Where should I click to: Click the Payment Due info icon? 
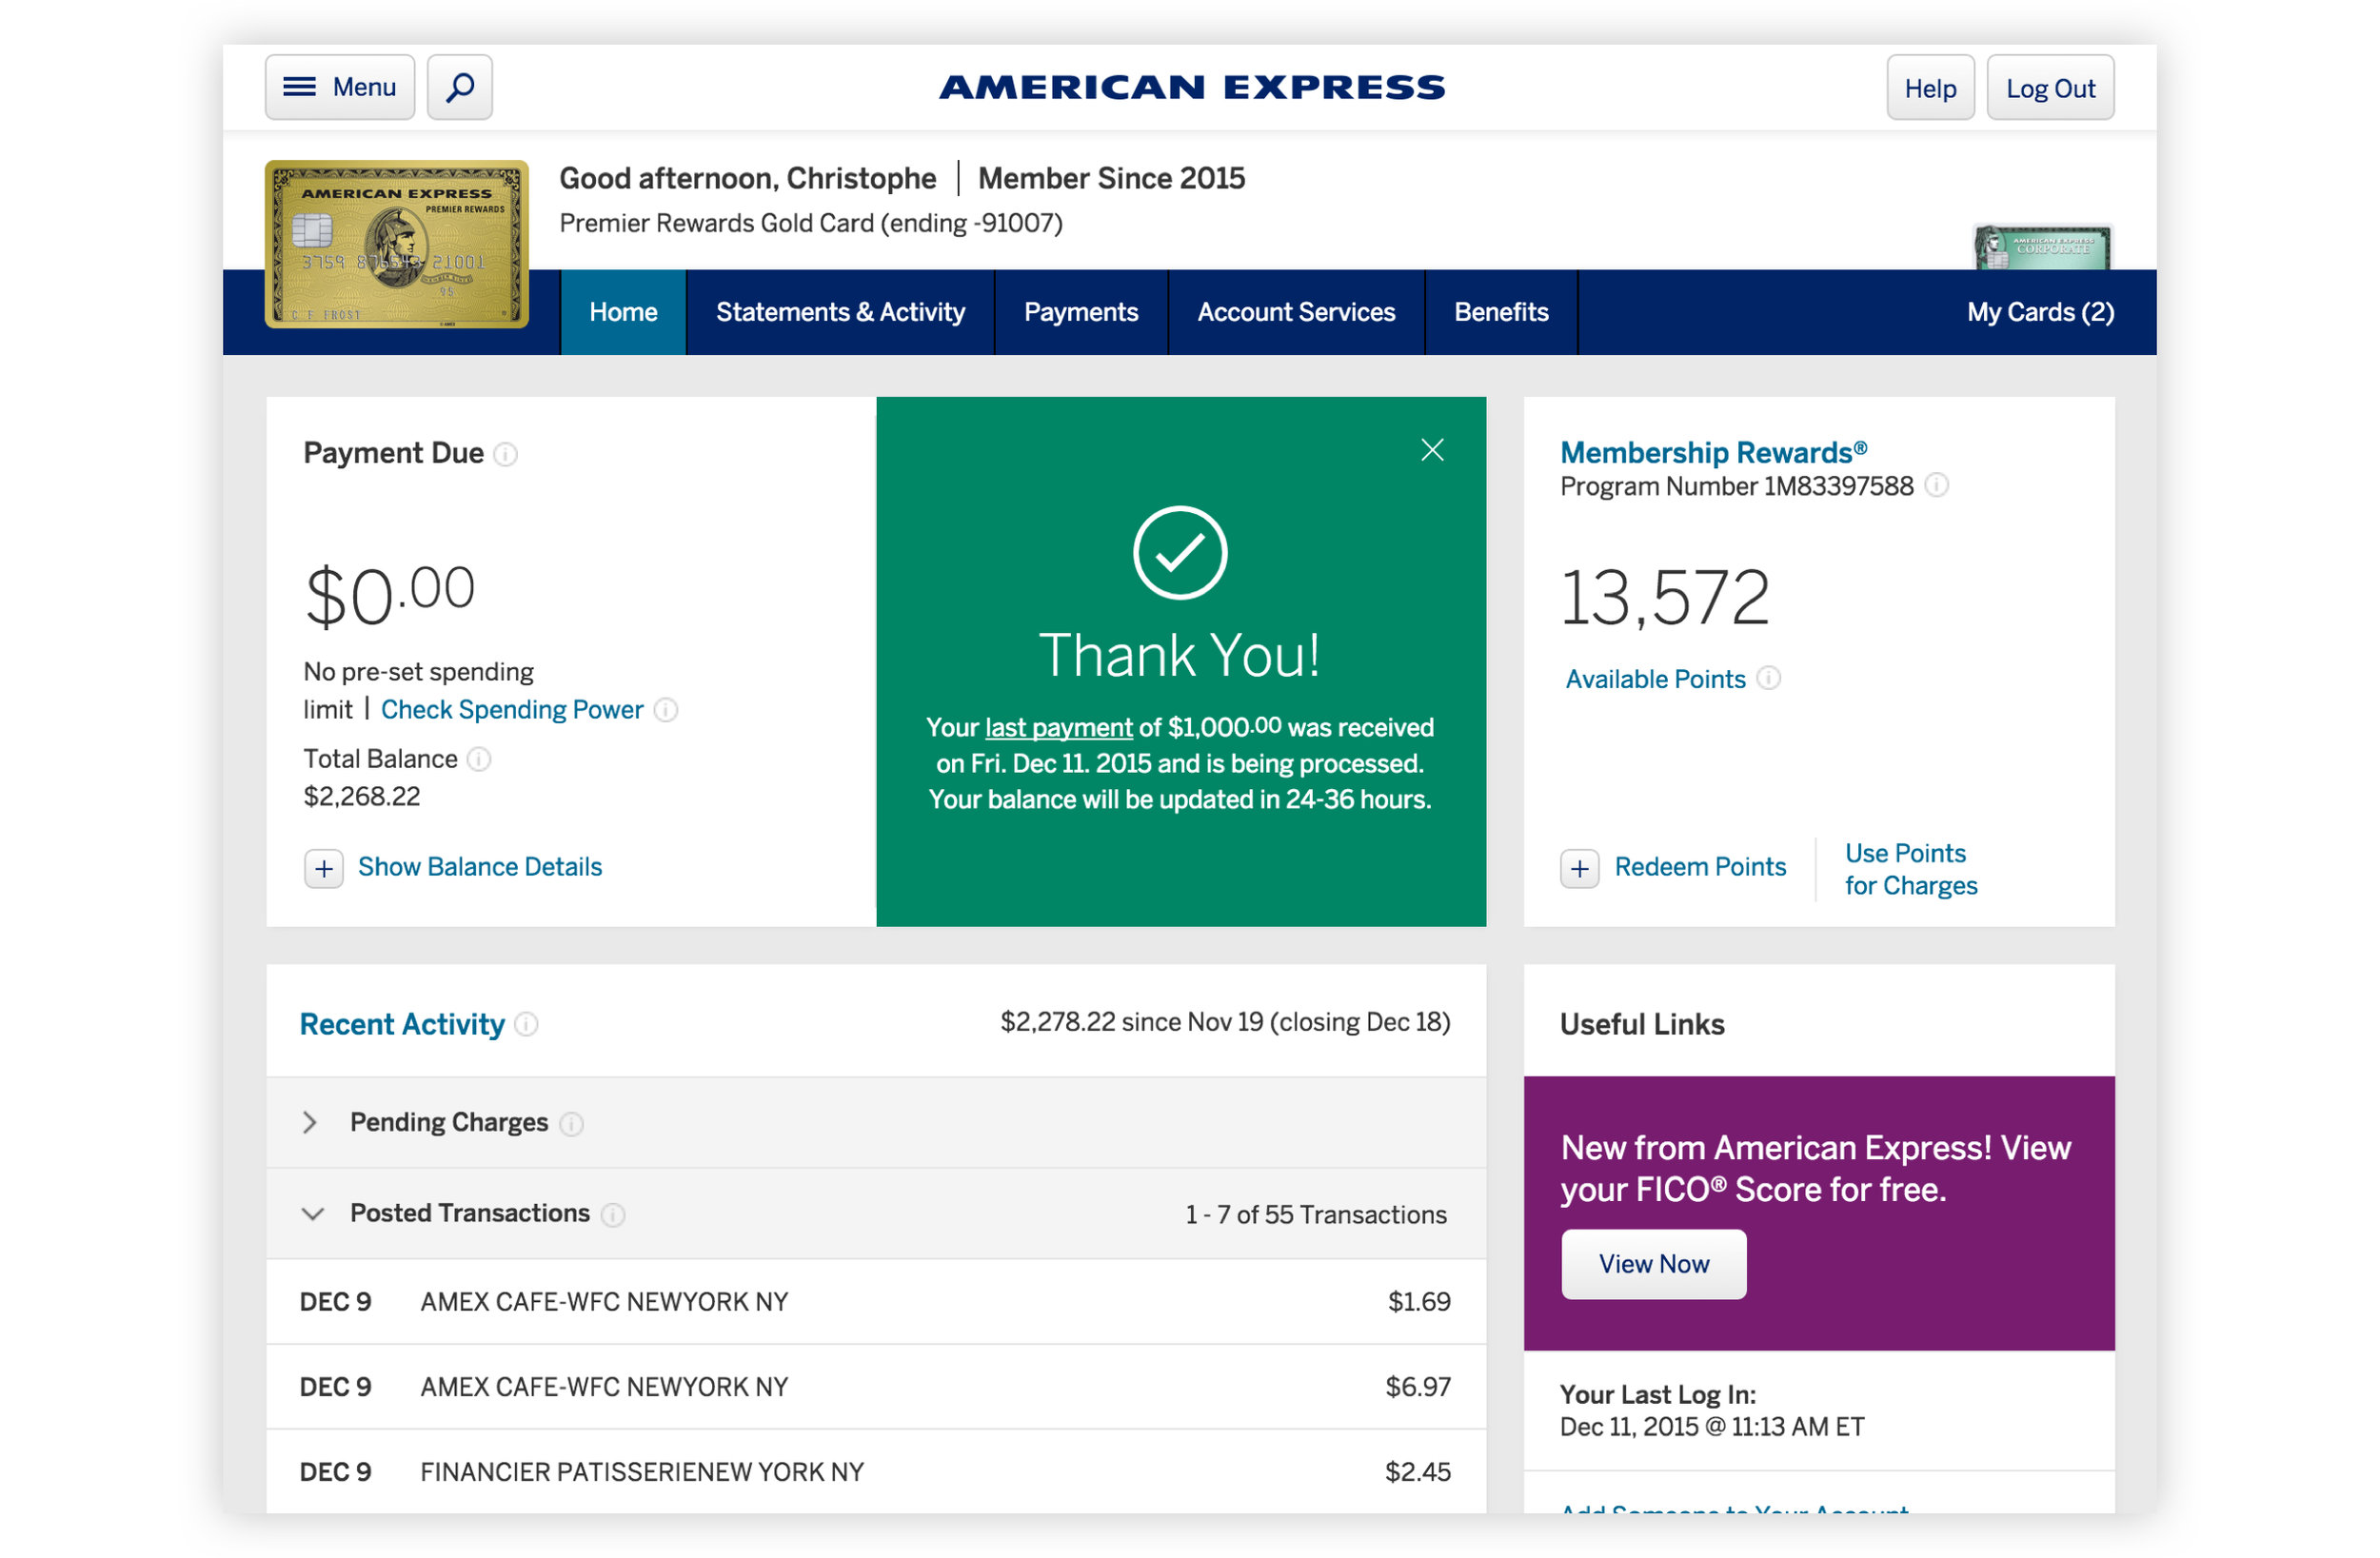pos(506,455)
